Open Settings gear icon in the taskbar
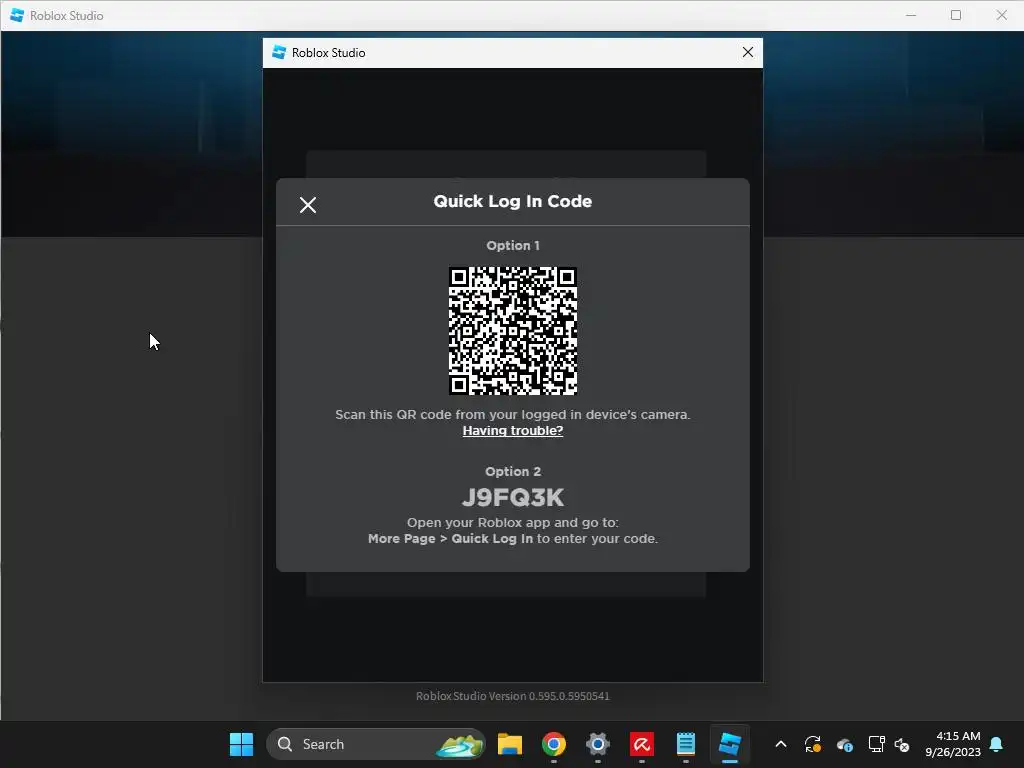The width and height of the screenshot is (1024, 768). 597,744
